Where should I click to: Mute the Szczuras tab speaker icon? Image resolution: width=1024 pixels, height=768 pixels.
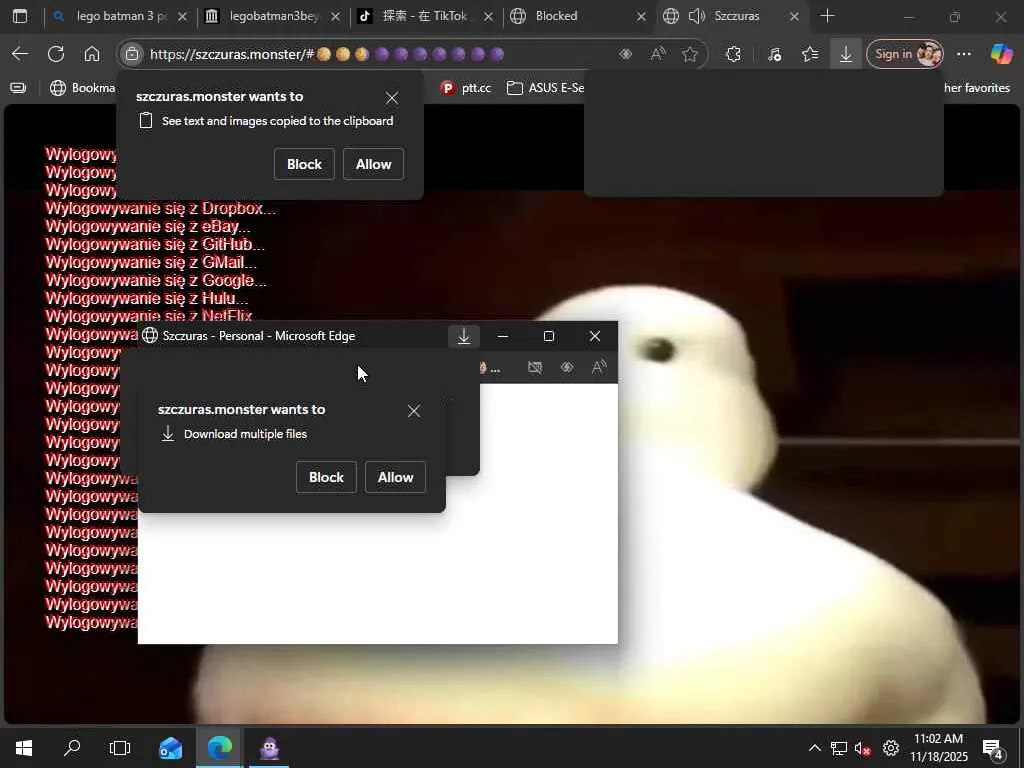coord(697,16)
